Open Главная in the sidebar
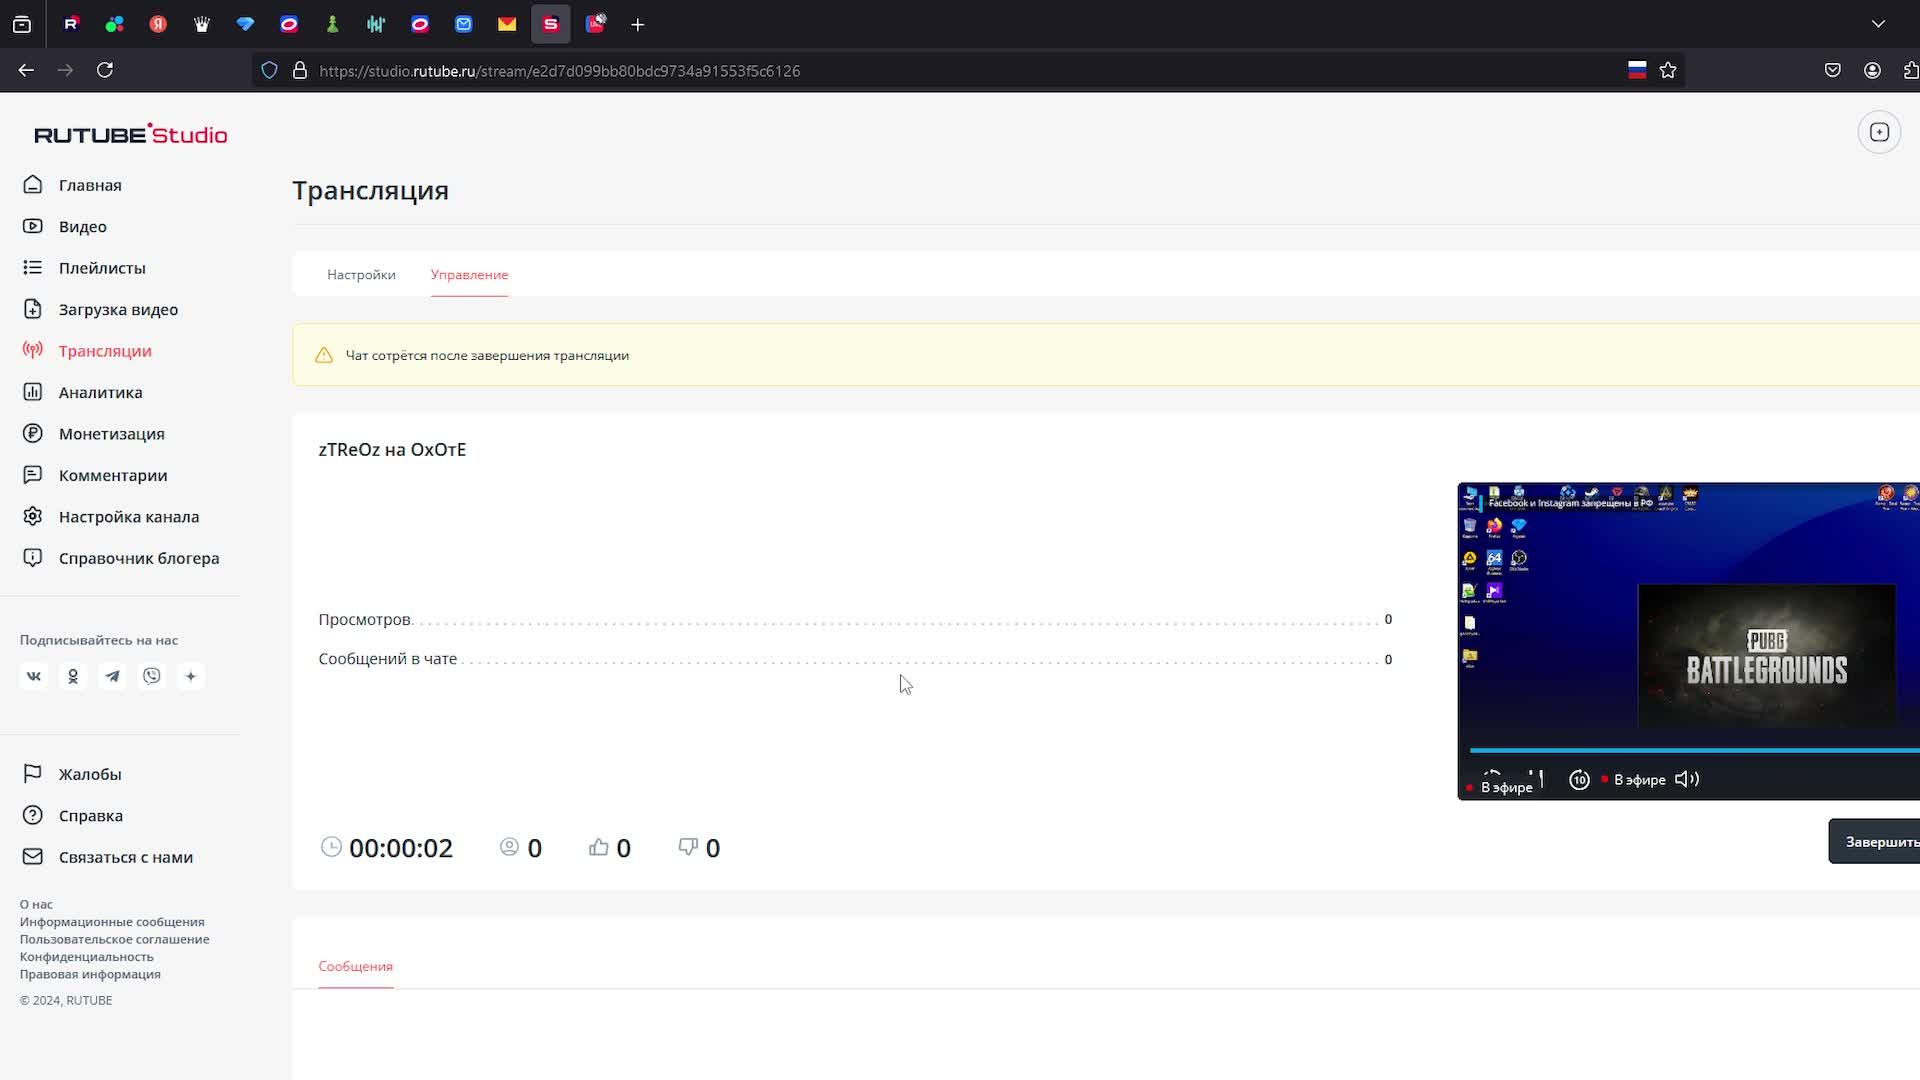The height and width of the screenshot is (1080, 1920). click(x=72, y=185)
